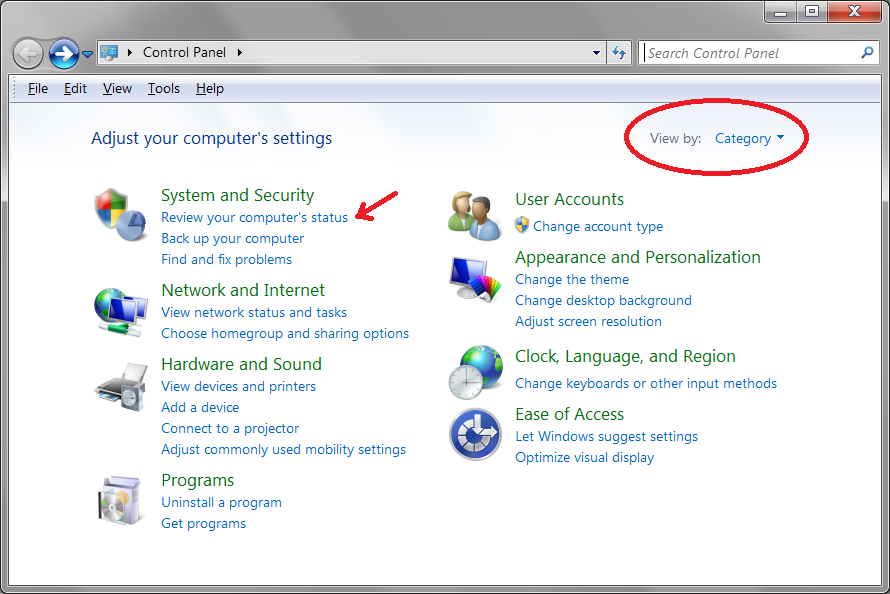Open the Hardware and Sound heading link
The image size is (890, 594).
(241, 364)
